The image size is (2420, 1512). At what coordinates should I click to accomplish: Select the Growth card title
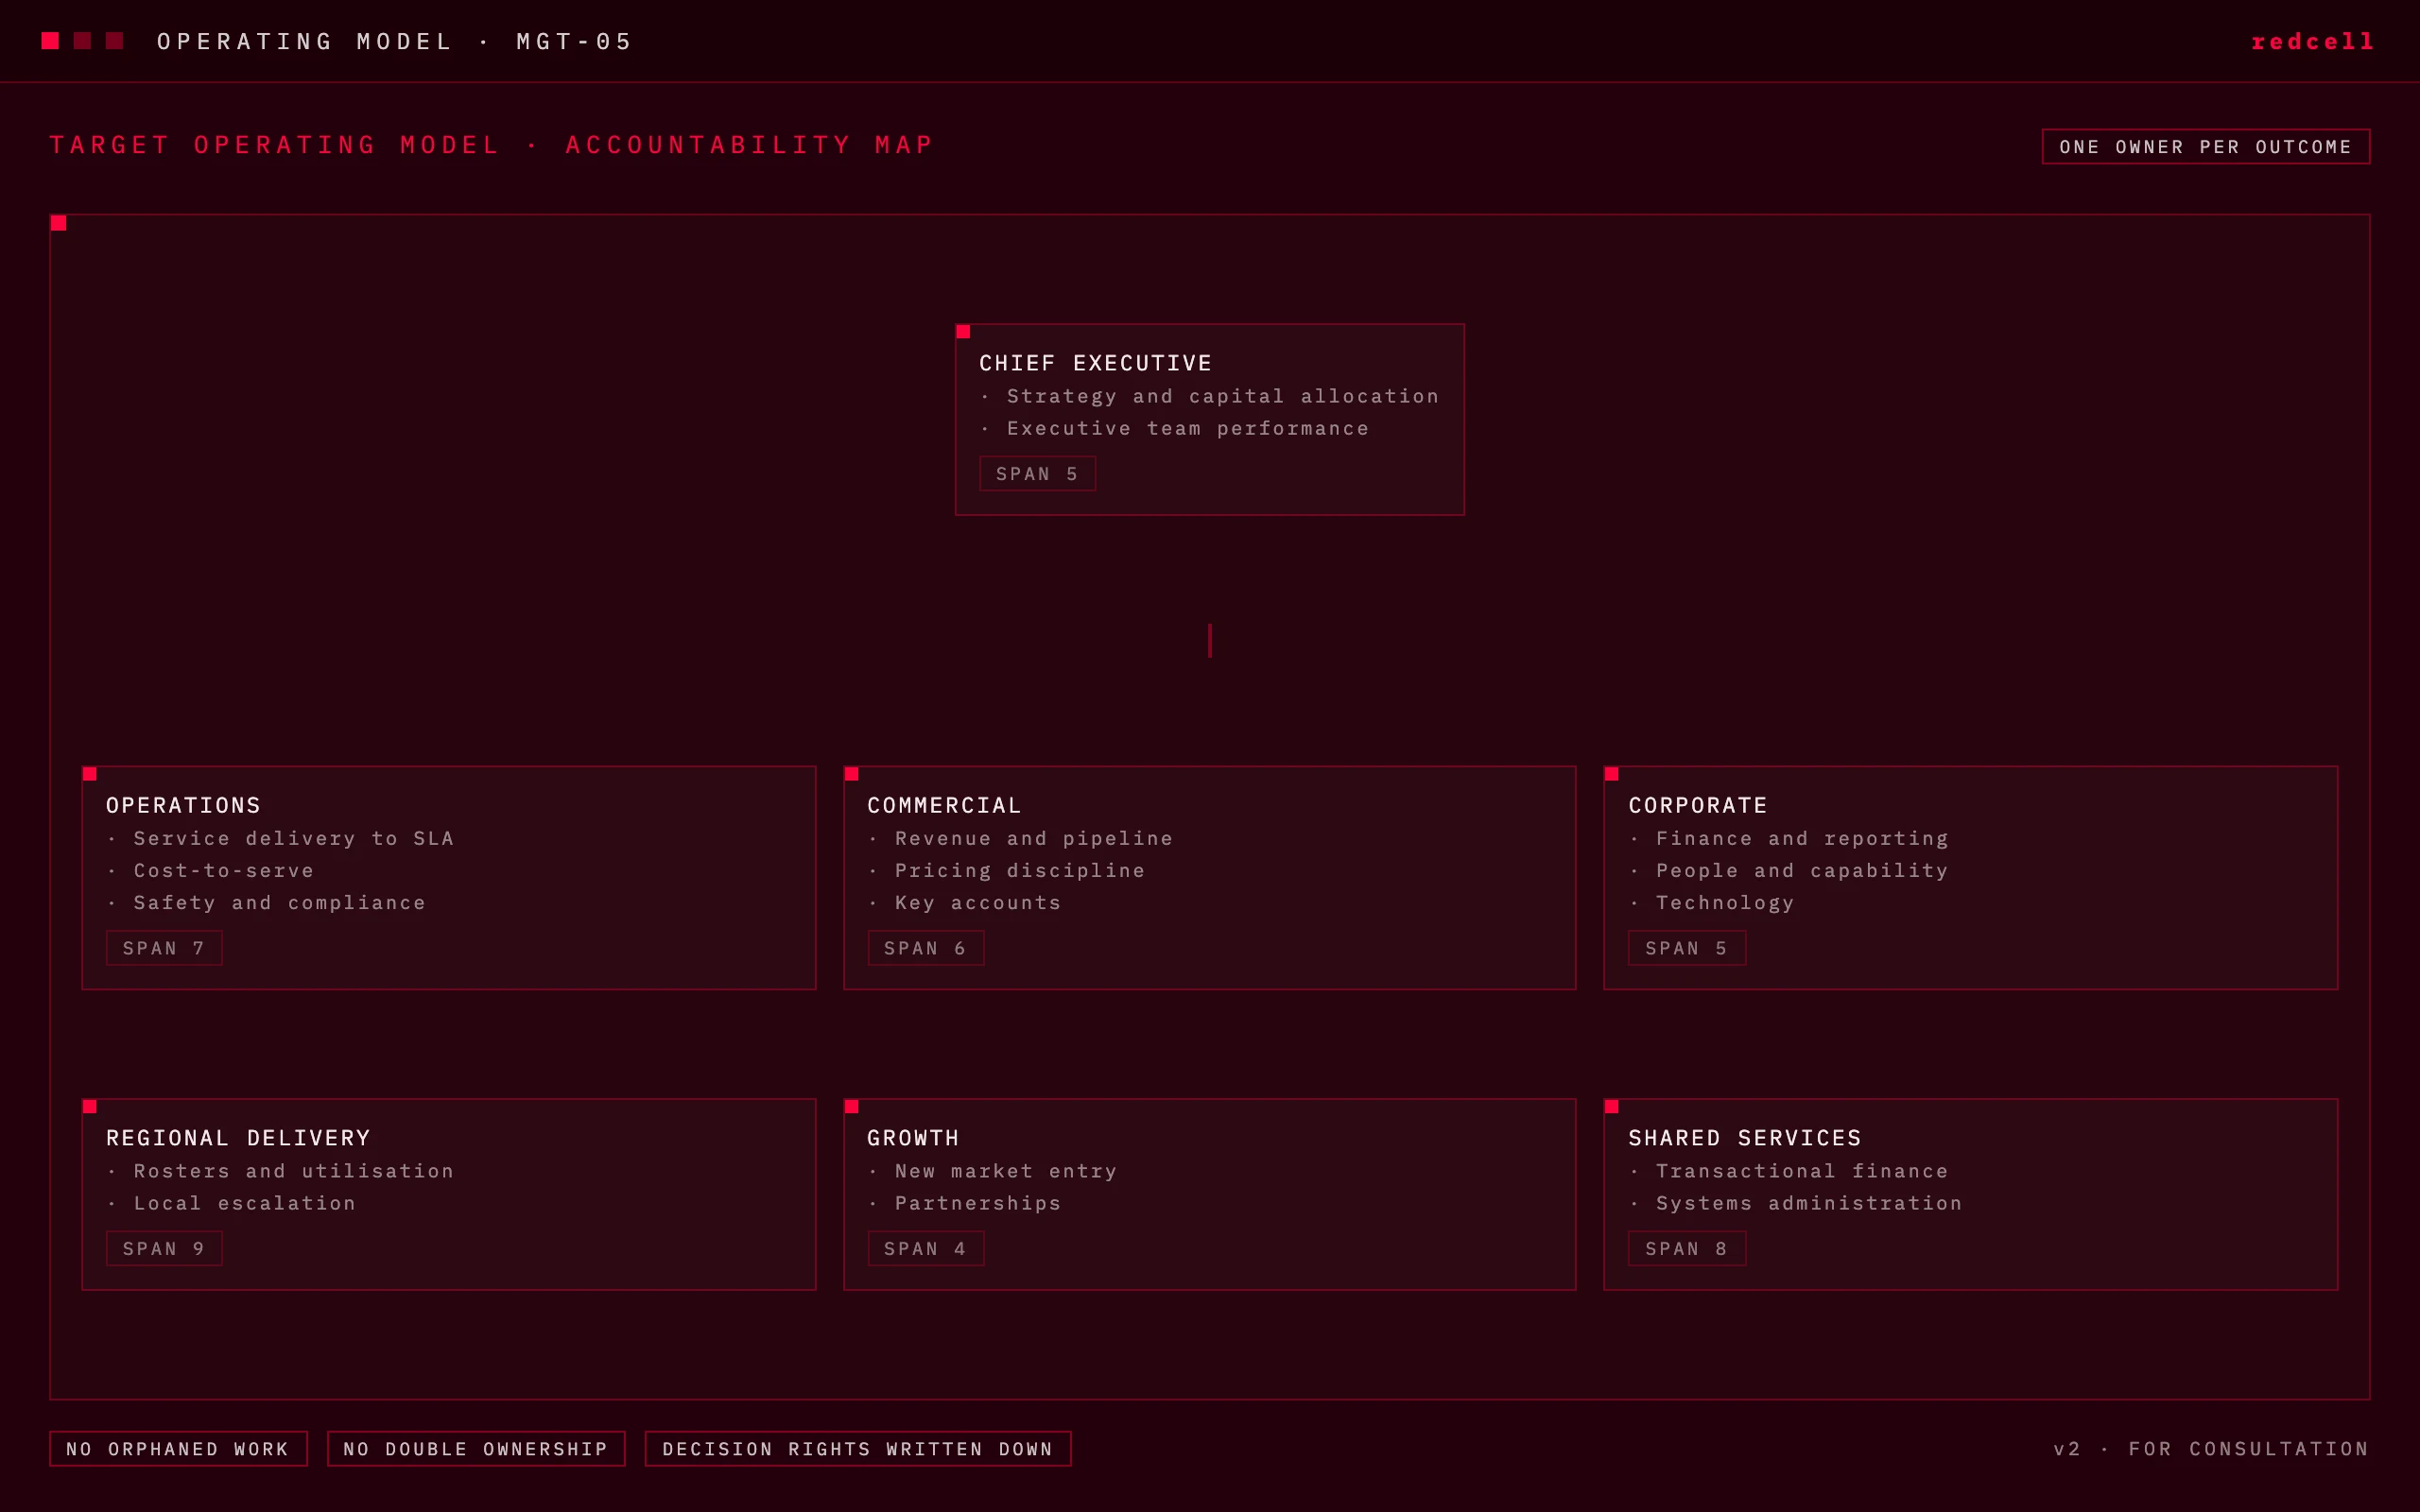[x=913, y=1138]
